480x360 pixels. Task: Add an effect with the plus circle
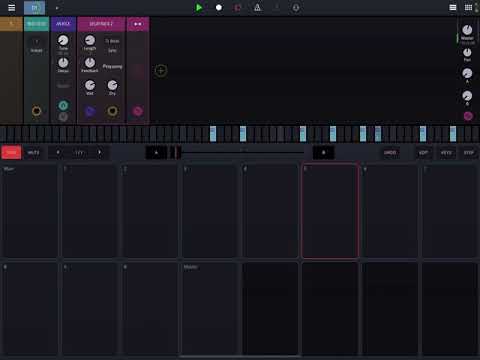[x=161, y=71]
